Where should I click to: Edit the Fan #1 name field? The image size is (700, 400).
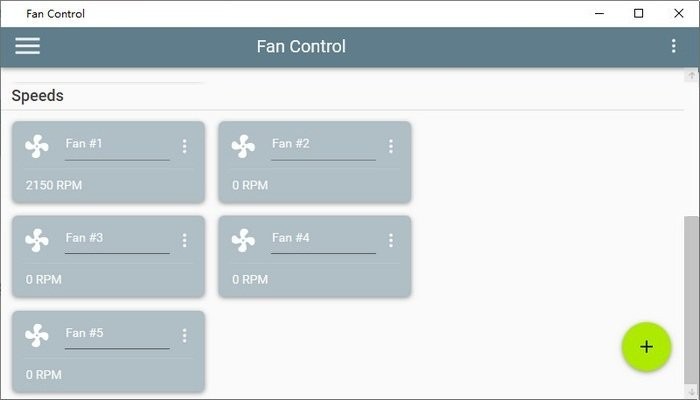point(116,145)
